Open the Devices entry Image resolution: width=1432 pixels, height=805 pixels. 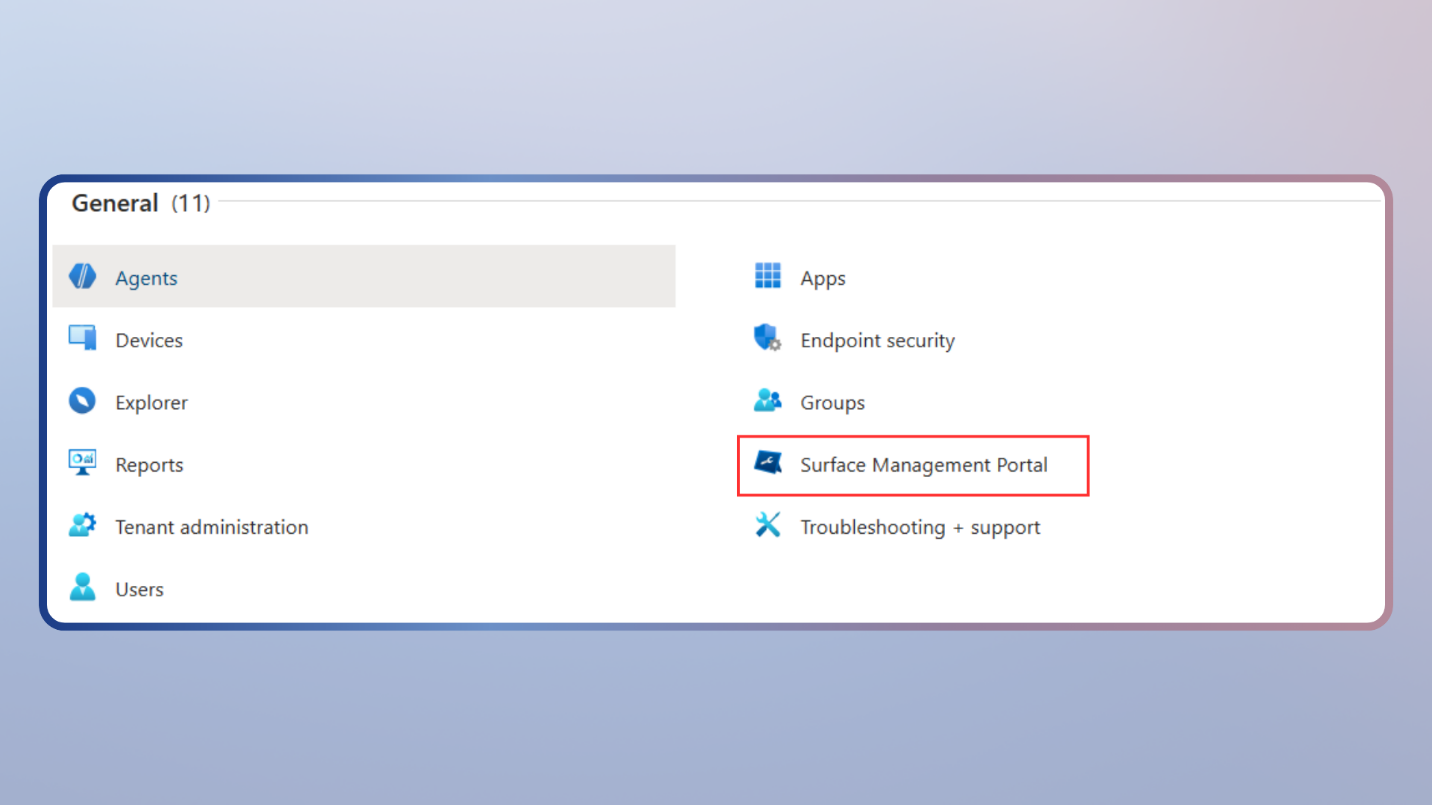point(149,341)
